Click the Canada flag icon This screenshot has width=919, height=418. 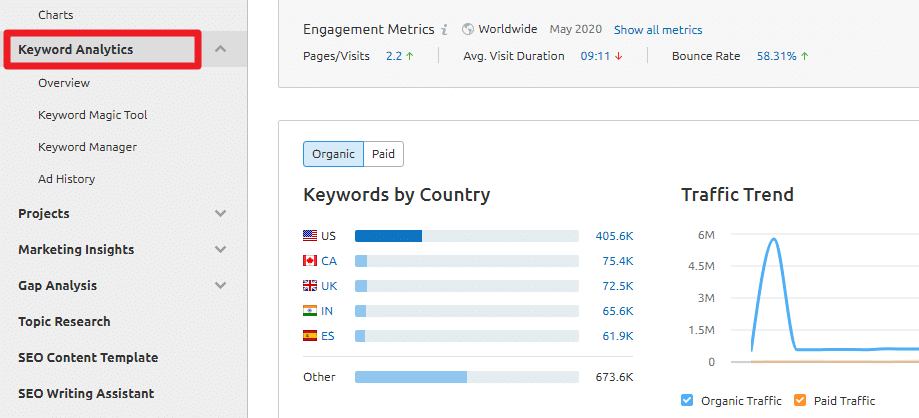point(310,261)
